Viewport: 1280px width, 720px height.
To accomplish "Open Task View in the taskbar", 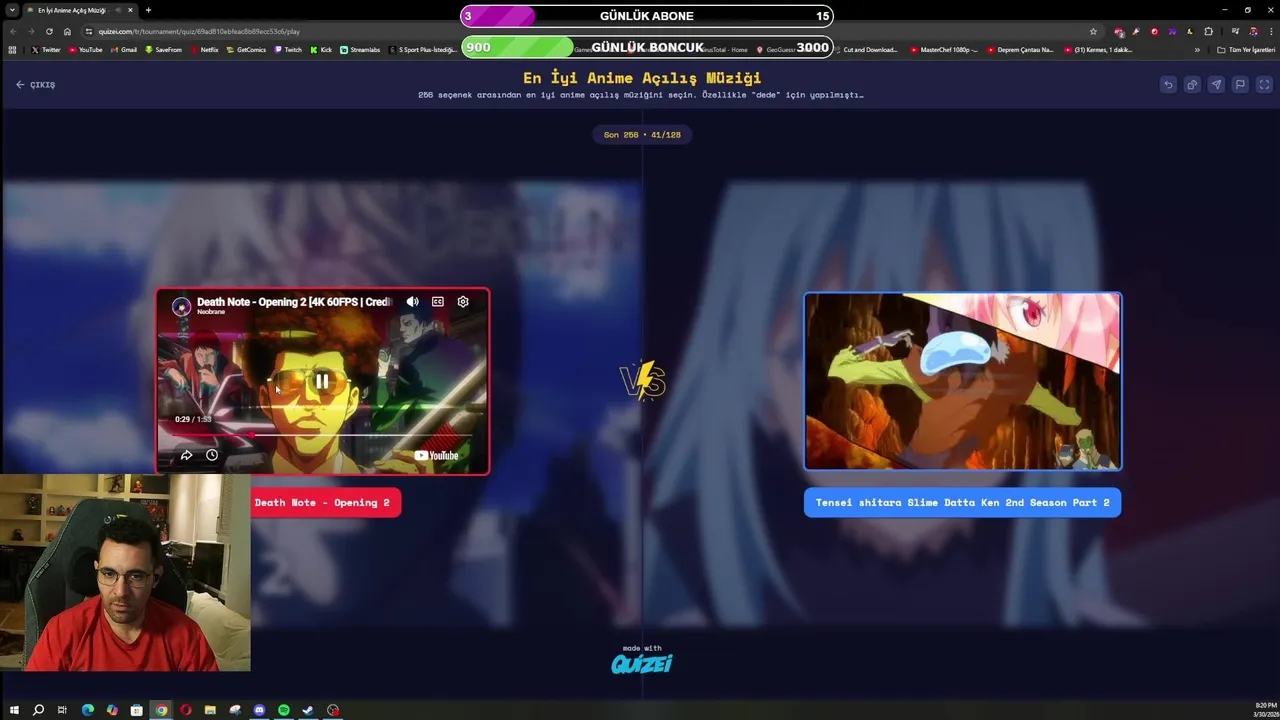I will click(62, 710).
